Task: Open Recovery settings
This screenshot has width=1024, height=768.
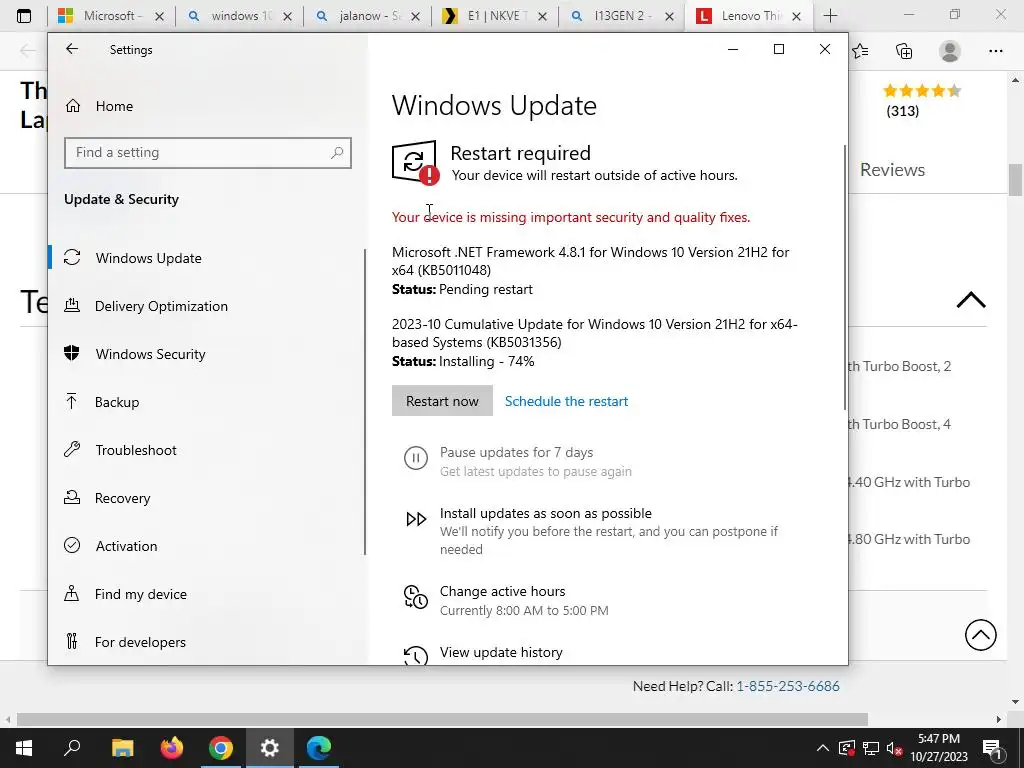Action: pos(122,498)
